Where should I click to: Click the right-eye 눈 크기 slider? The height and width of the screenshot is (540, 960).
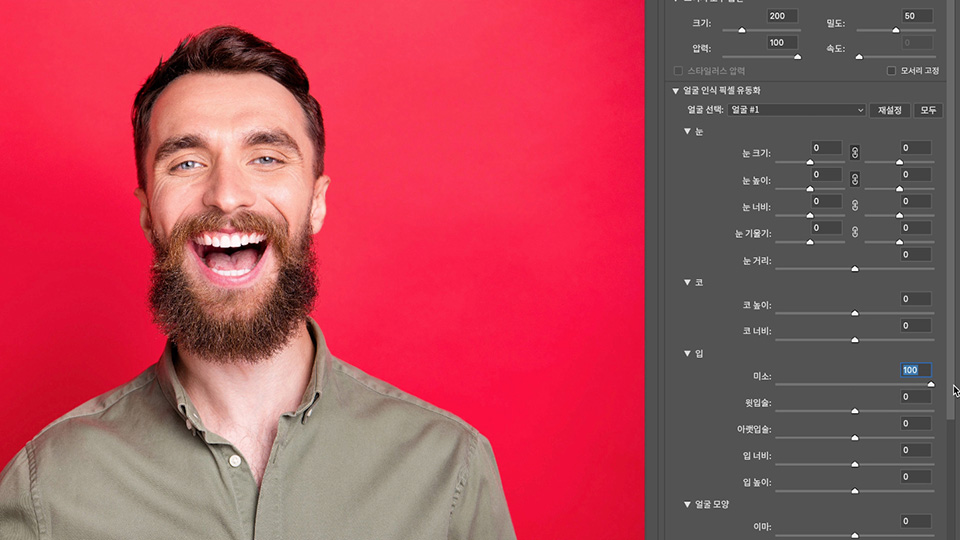click(x=899, y=162)
